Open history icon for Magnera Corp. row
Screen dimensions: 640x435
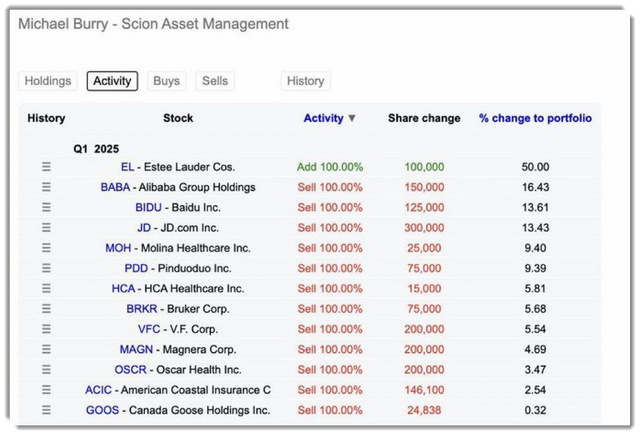[x=47, y=349]
